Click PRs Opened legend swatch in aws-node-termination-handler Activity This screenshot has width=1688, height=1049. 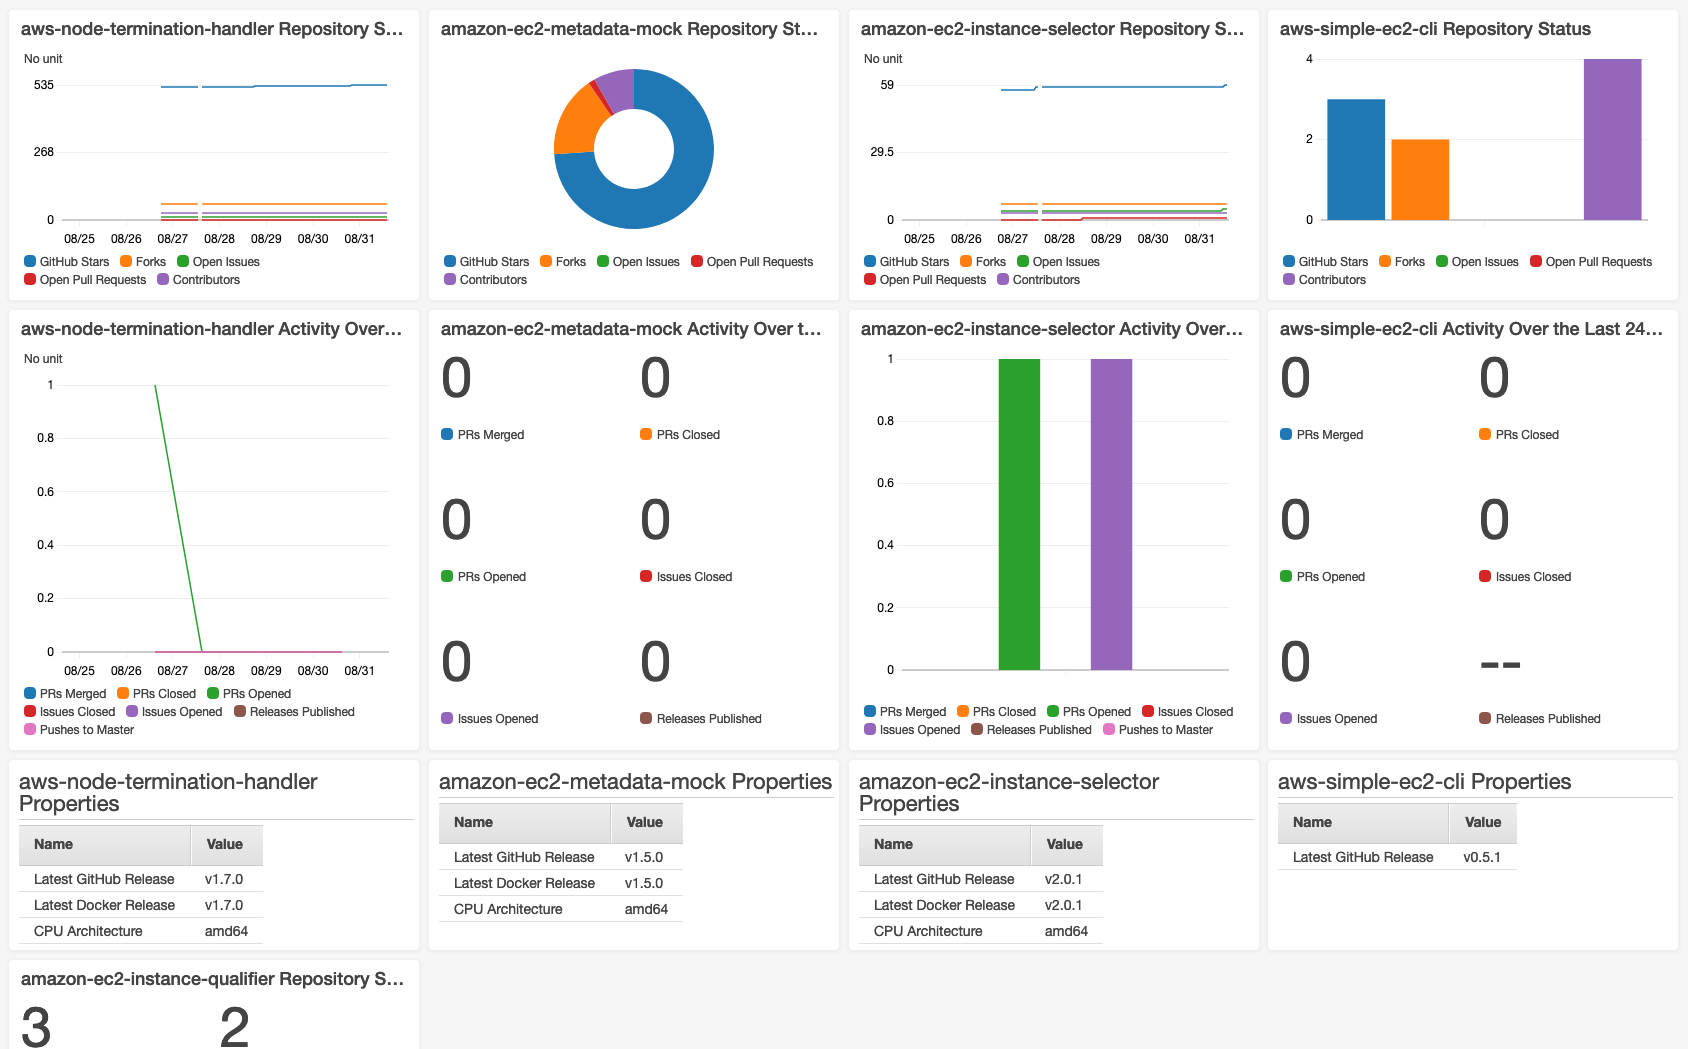[x=213, y=693]
